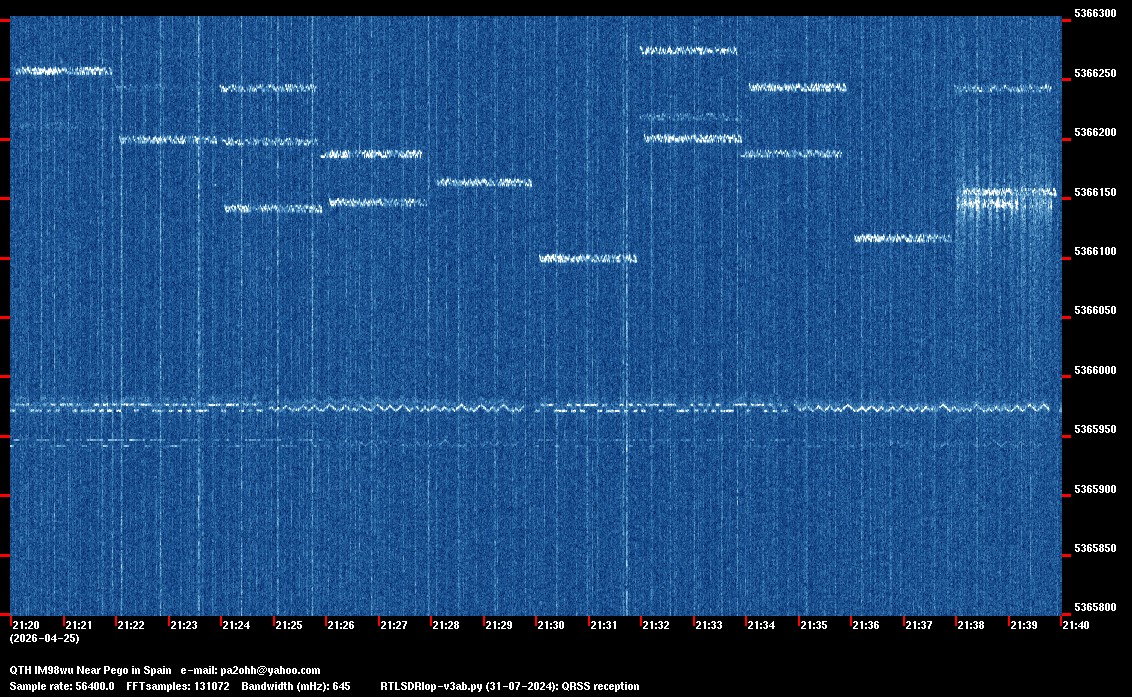Click the Sample rate: 56400.0 text
Viewport: 1132px width, 697px height.
[x=61, y=686]
